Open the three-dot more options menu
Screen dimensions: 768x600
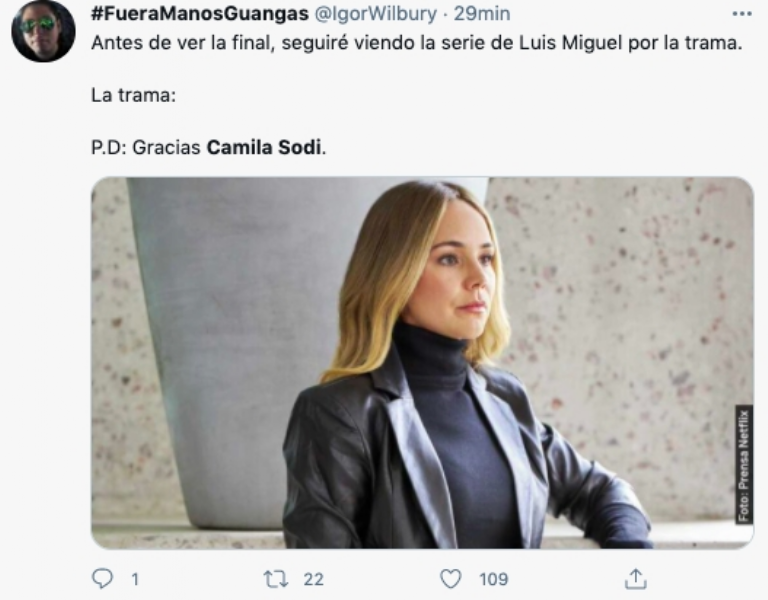(x=742, y=14)
